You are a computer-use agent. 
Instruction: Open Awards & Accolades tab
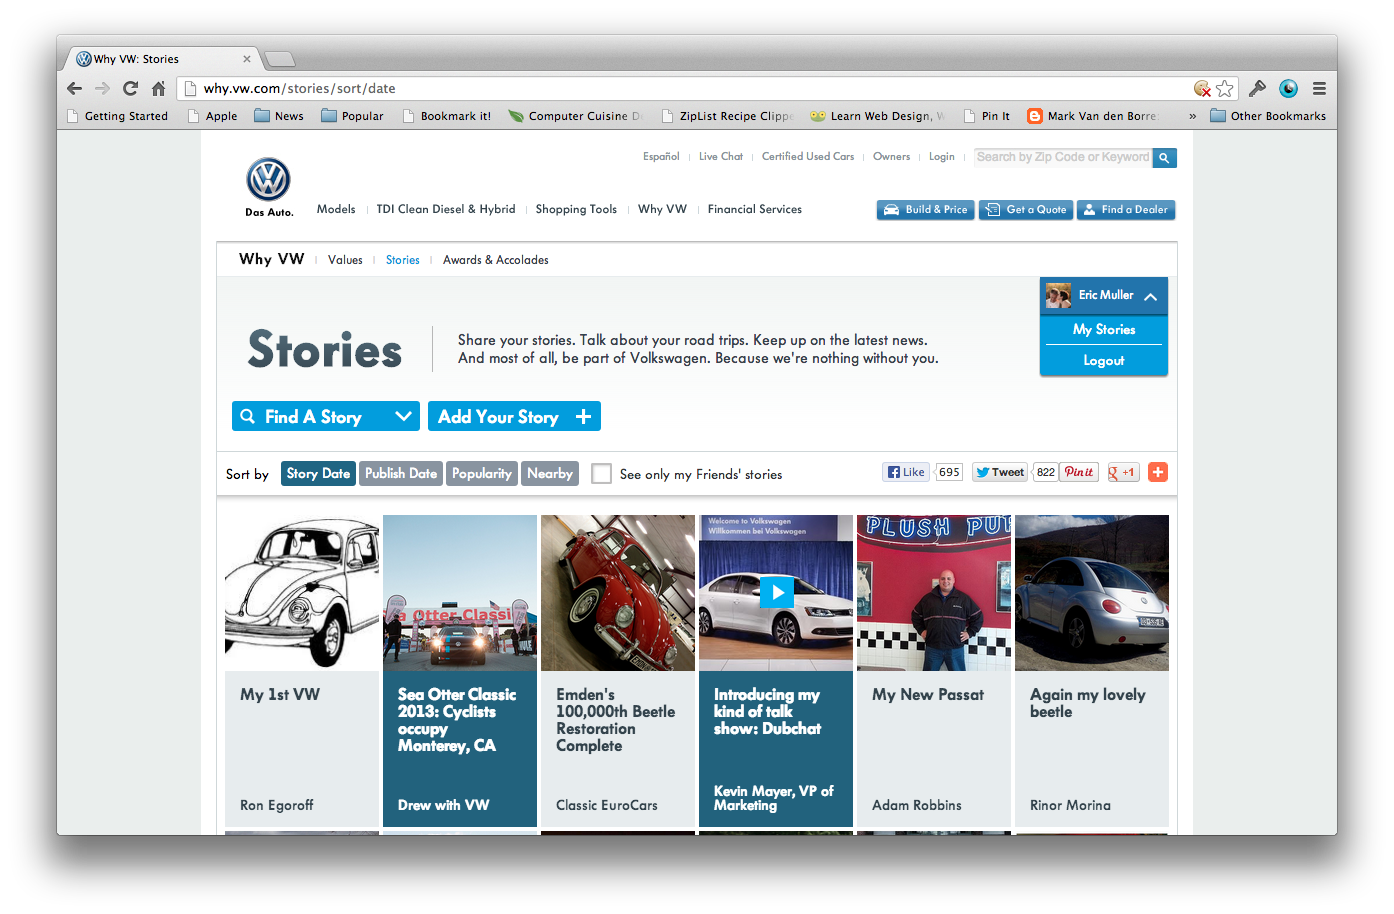click(496, 260)
